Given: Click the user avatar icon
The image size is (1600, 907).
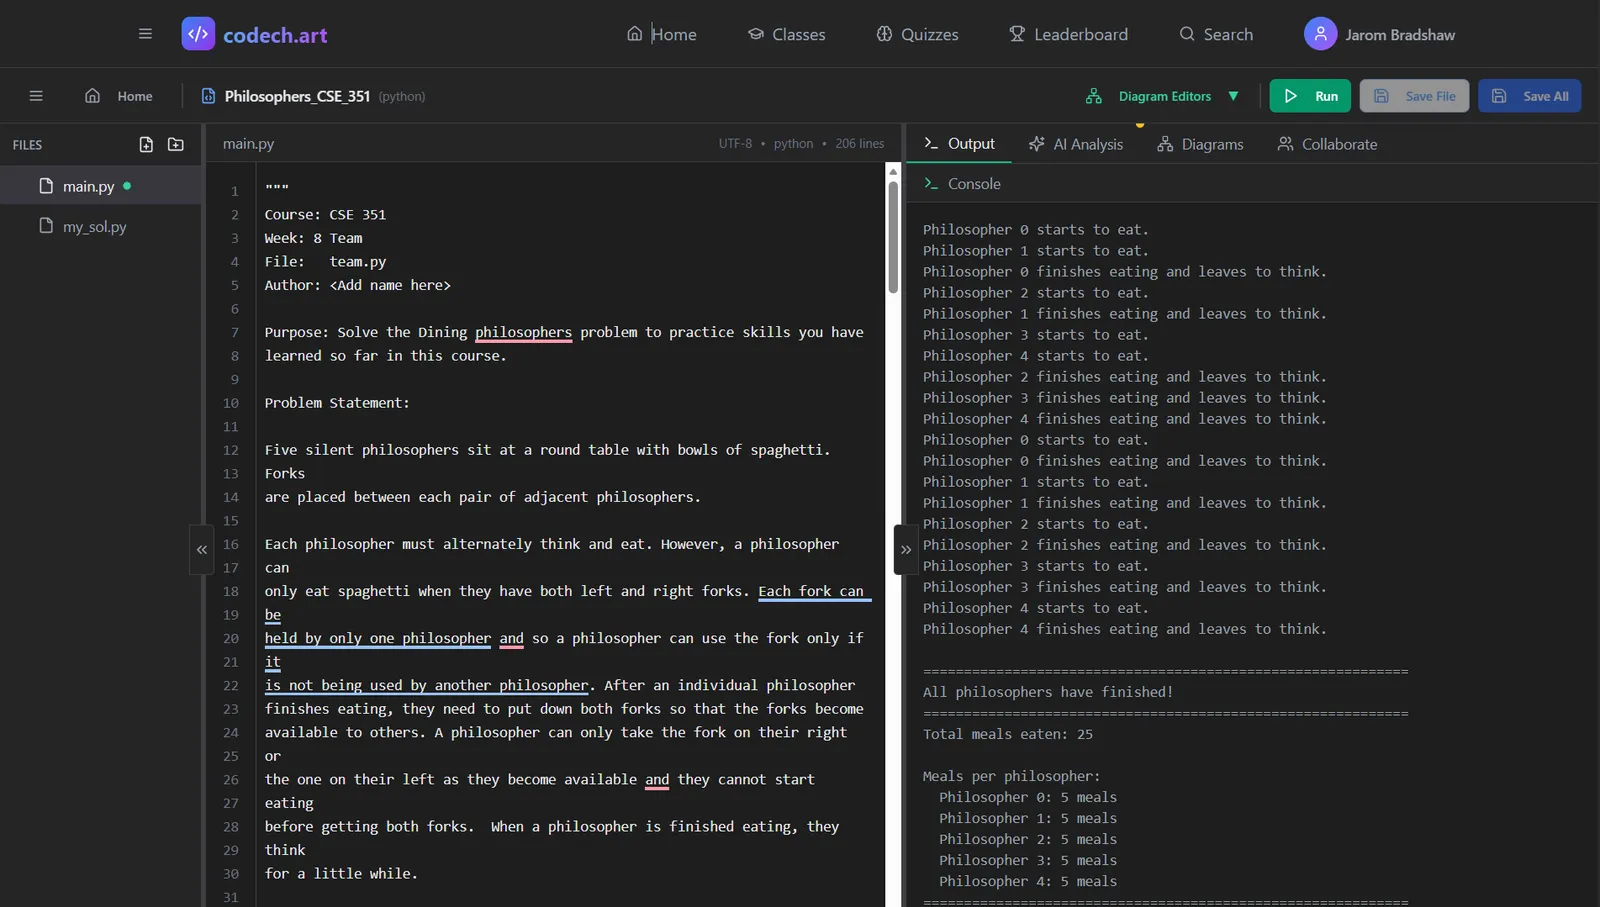Looking at the screenshot, I should click(1320, 34).
